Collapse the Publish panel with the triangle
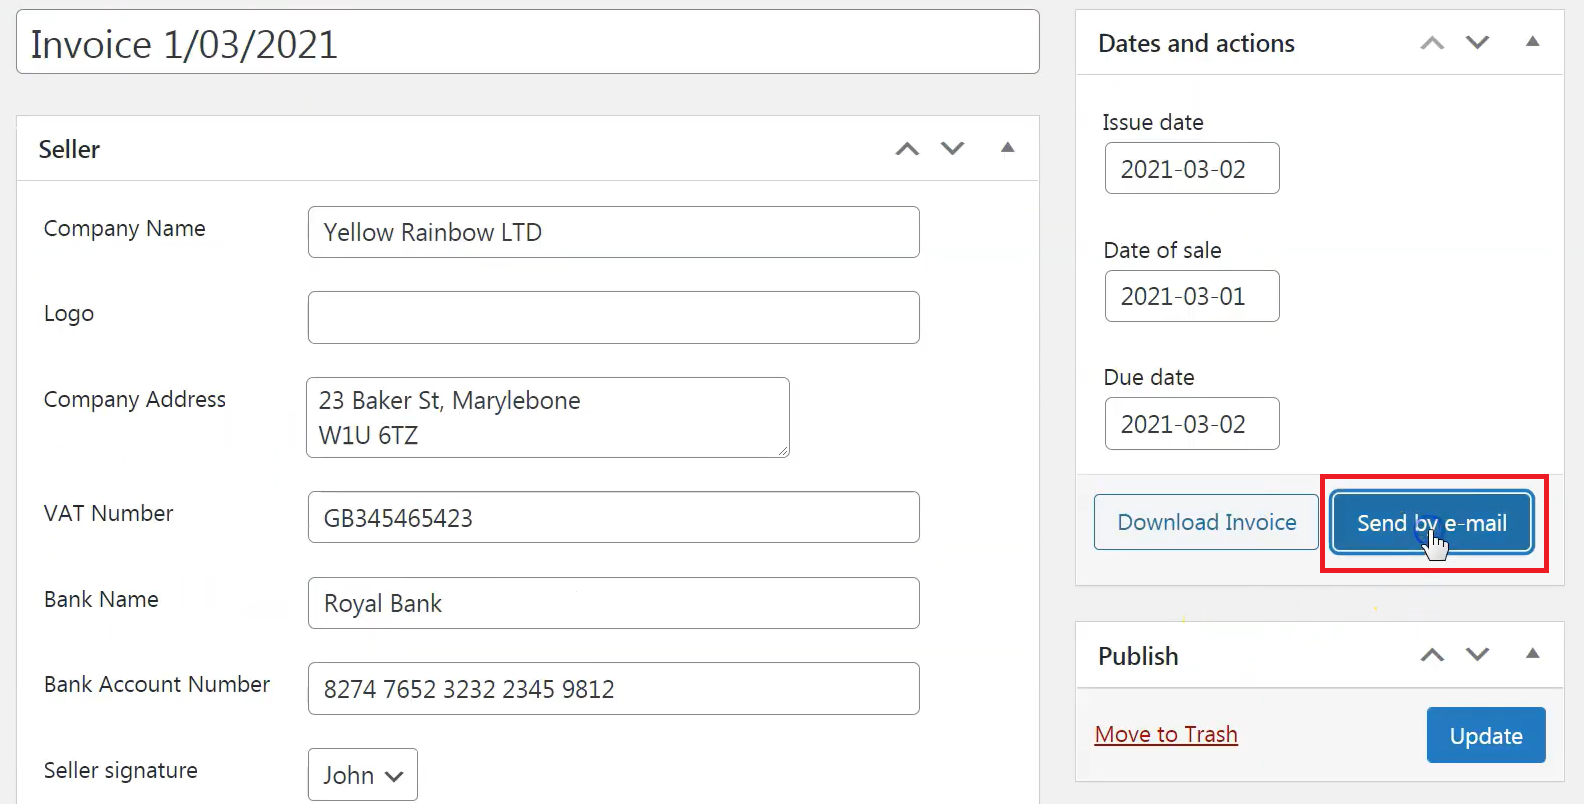The width and height of the screenshot is (1584, 804). click(x=1532, y=654)
